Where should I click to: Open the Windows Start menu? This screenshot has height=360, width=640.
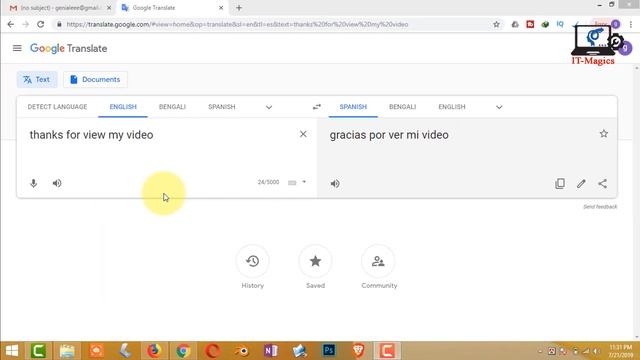pyautogui.click(x=12, y=351)
